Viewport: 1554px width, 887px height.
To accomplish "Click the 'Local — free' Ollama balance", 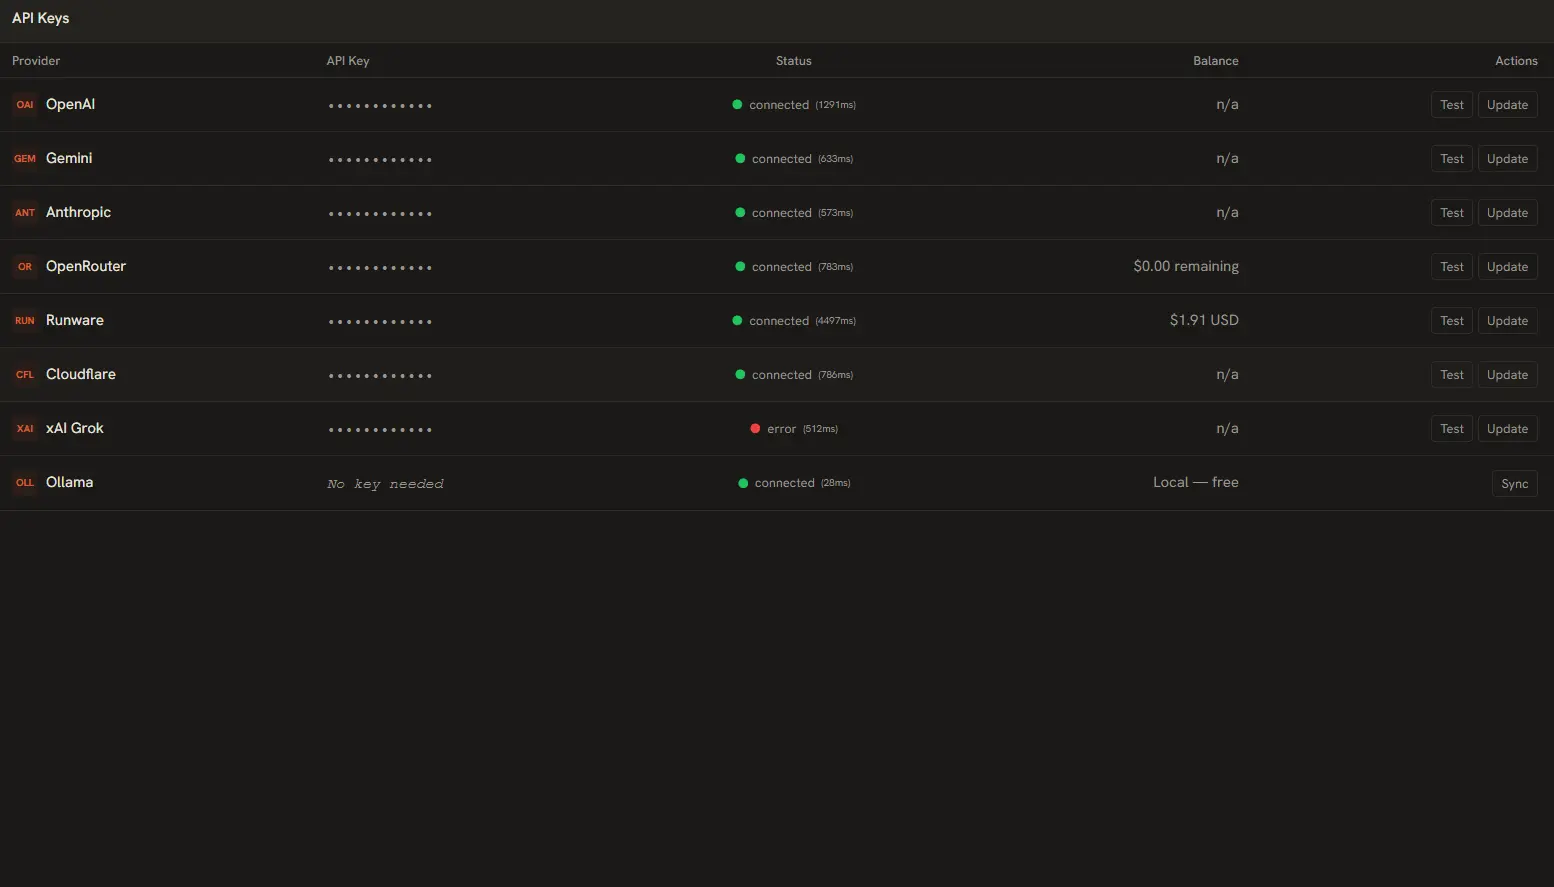I will click(1196, 482).
